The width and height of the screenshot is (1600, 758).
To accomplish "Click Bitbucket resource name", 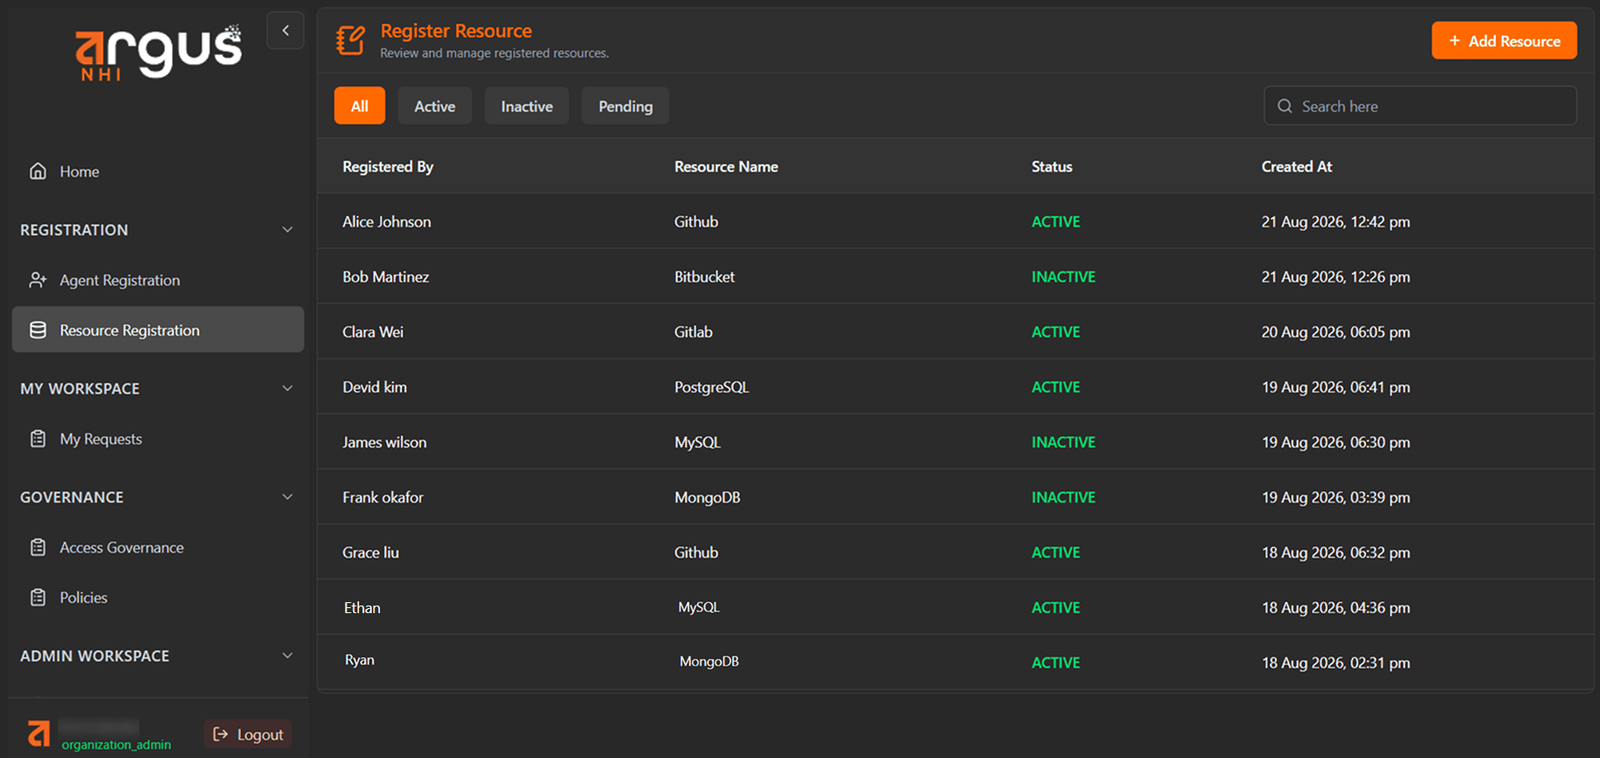I will point(705,277).
